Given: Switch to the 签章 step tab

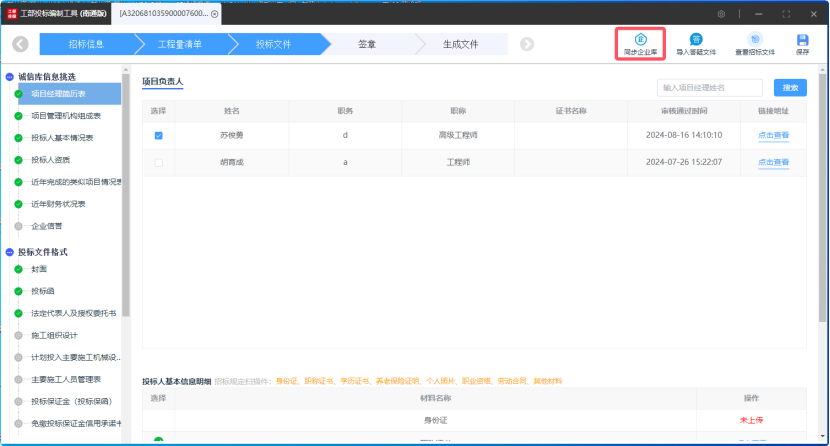Looking at the screenshot, I should tap(367, 45).
